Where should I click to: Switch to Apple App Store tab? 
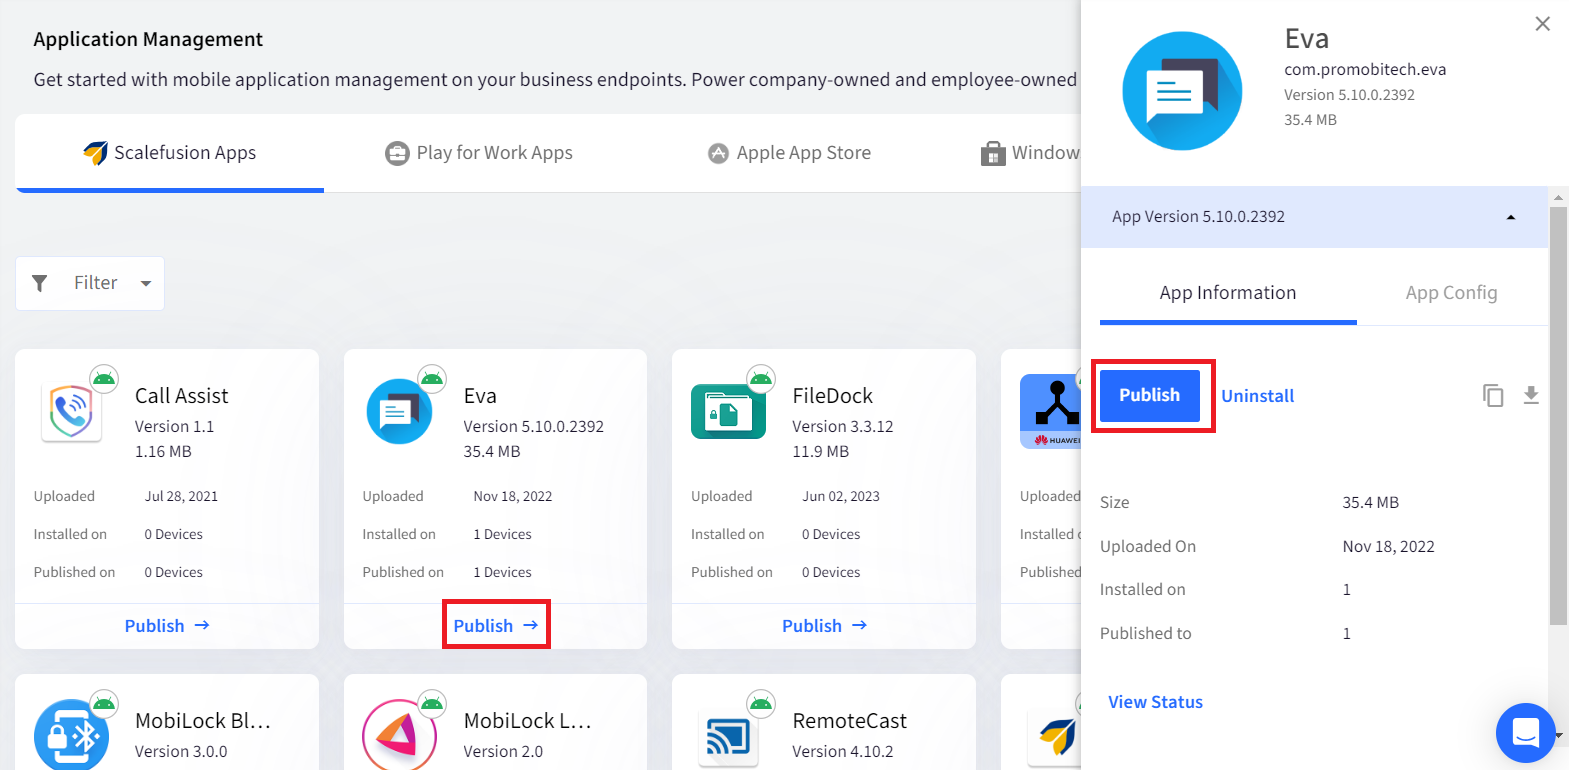789,153
